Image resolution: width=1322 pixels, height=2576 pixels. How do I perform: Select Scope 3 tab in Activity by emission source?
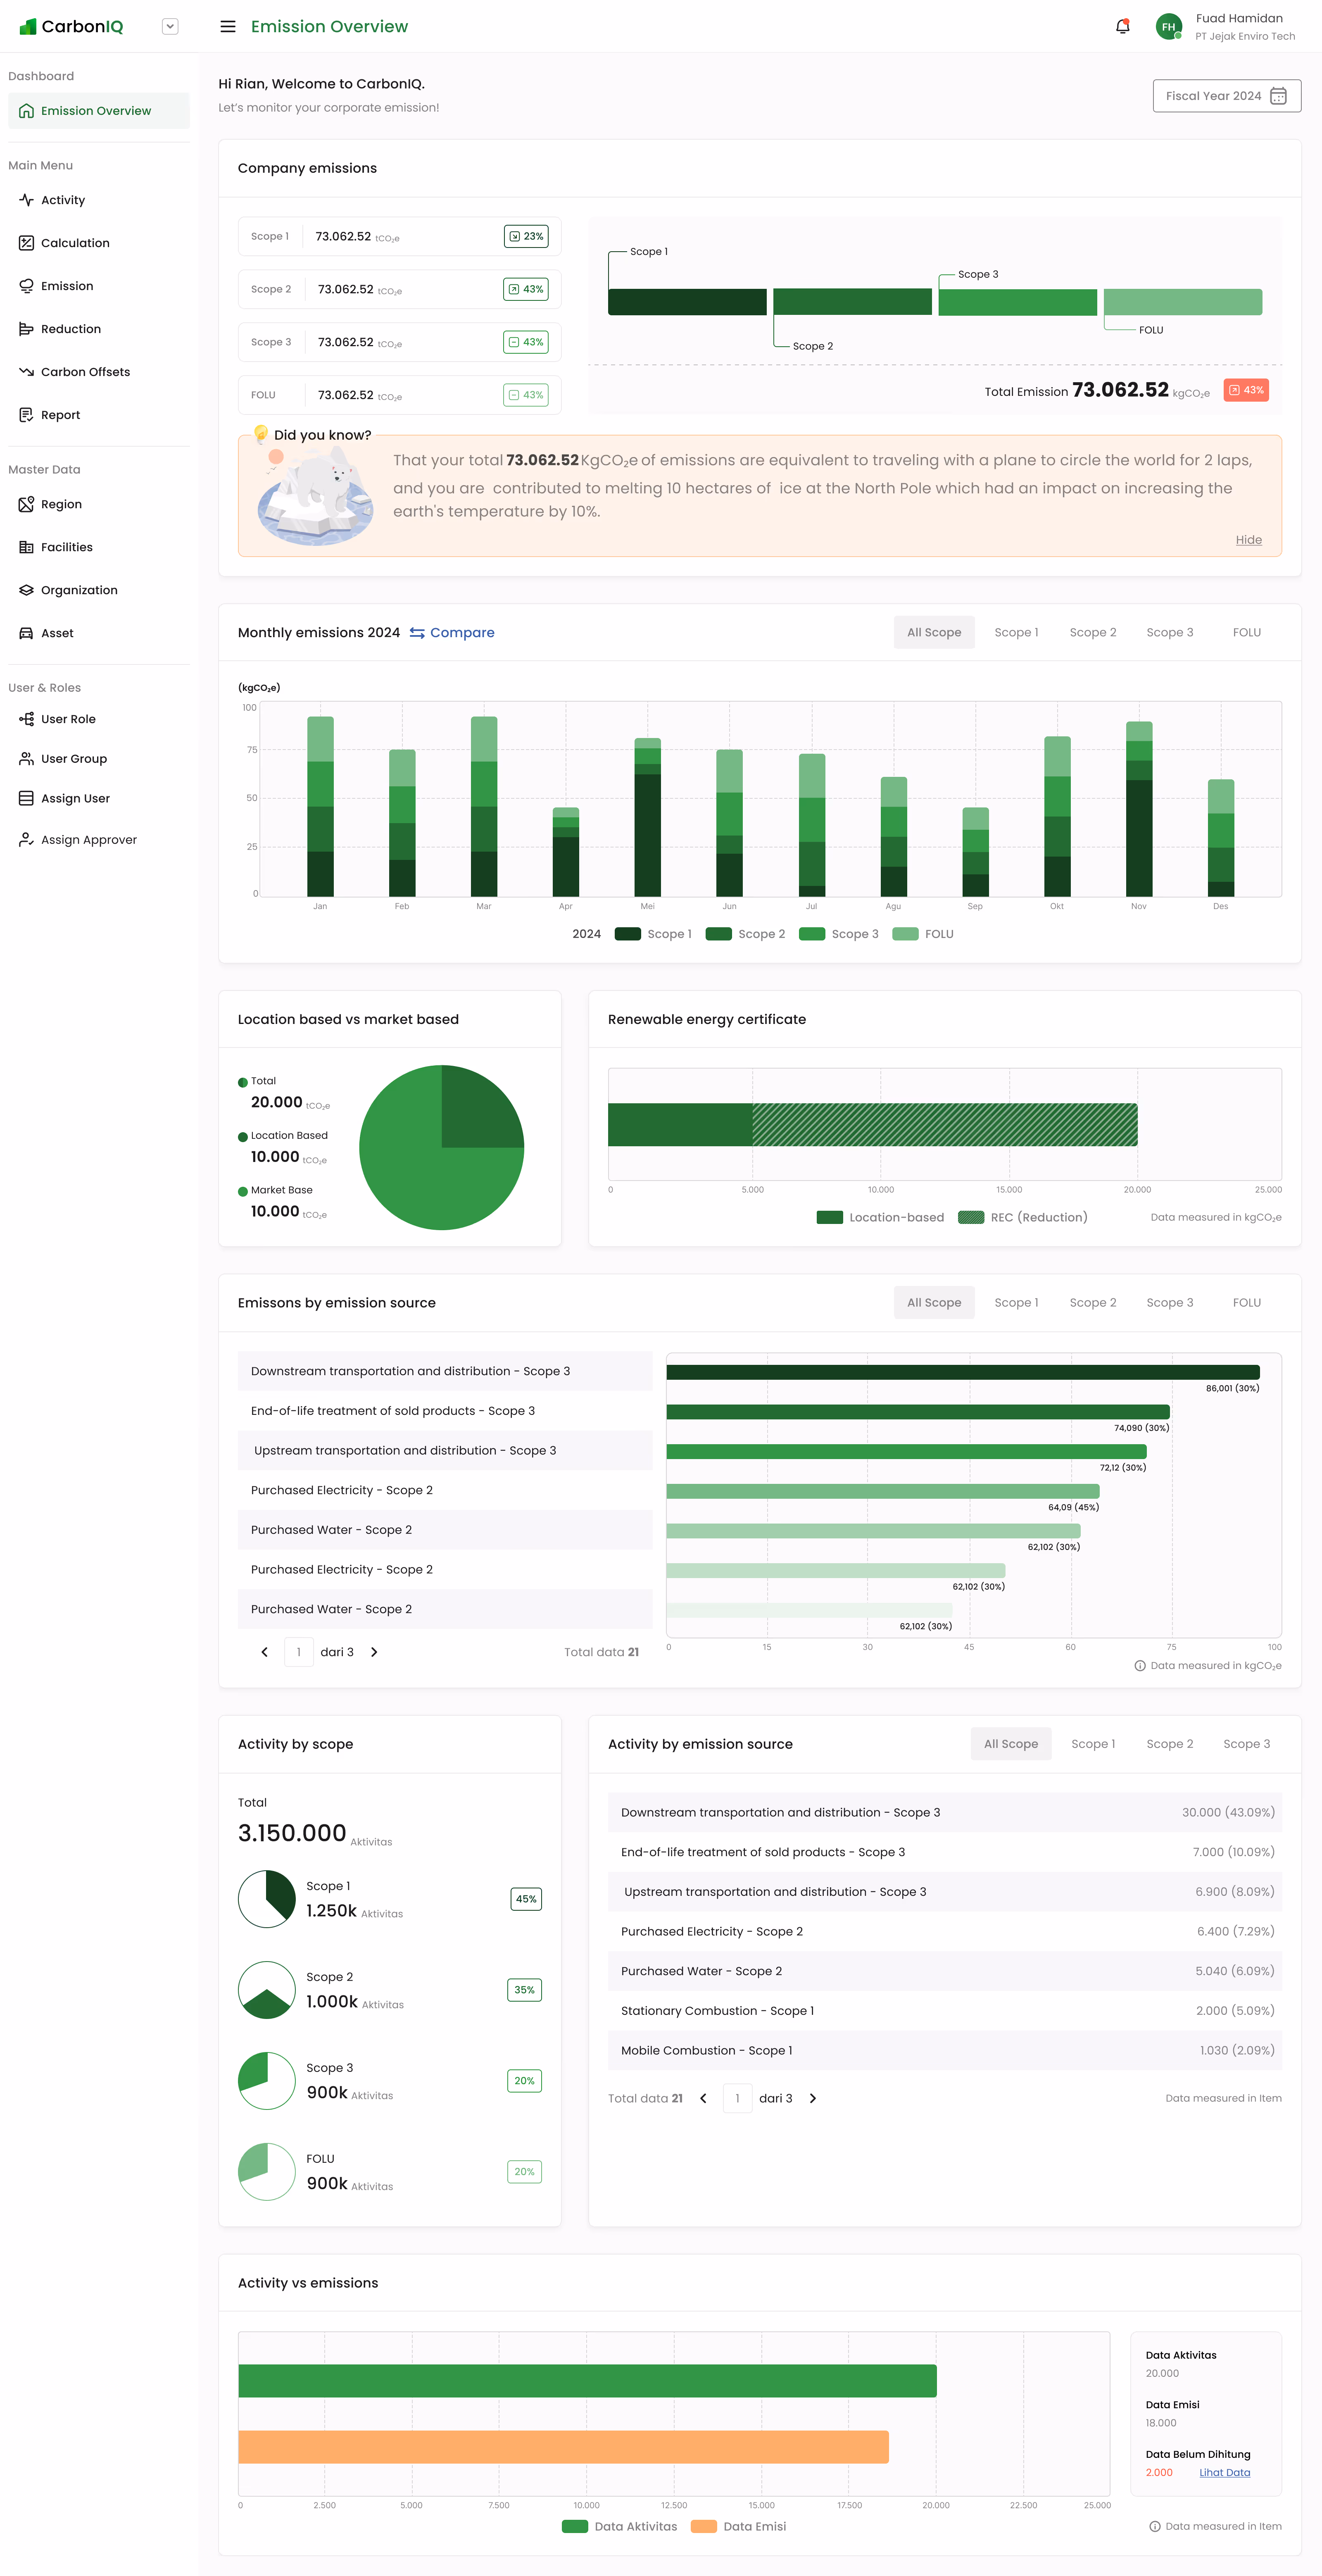click(x=1247, y=1744)
